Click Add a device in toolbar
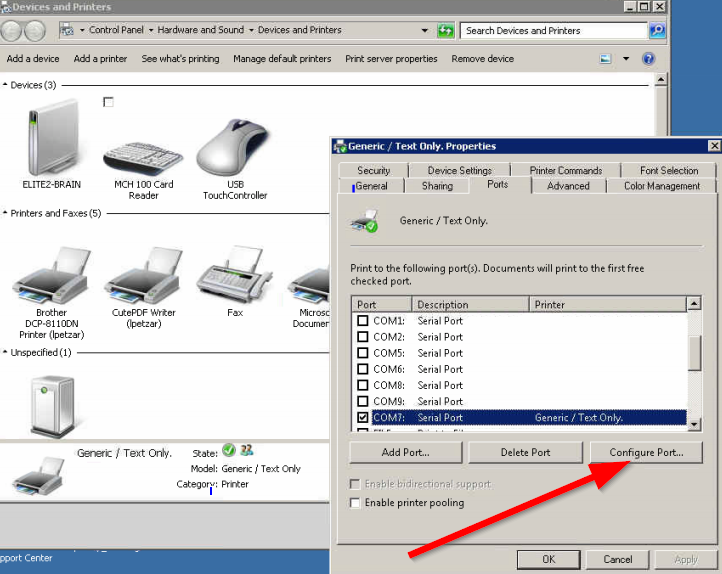722x574 pixels. click(33, 59)
